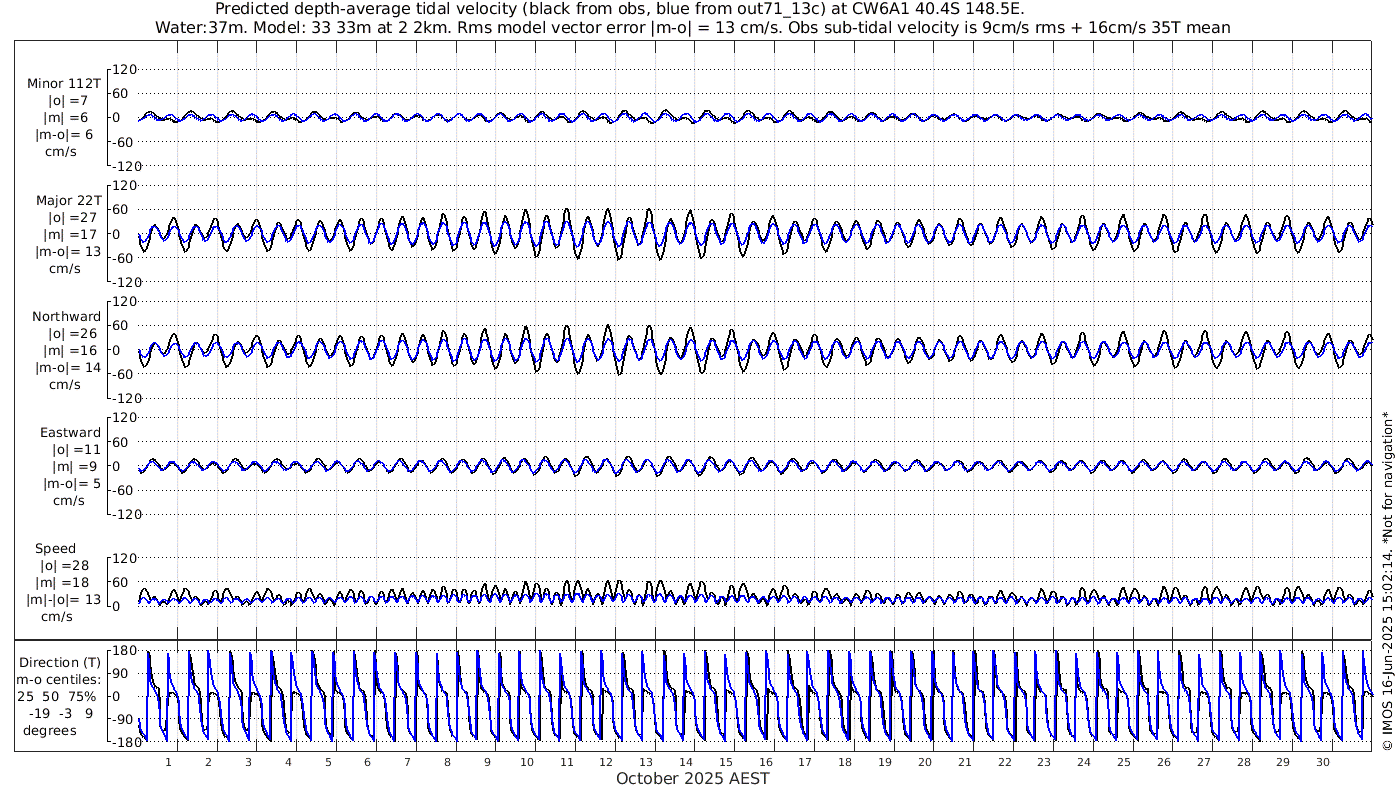This screenshot has height=800, width=1400.
Task: Select day "30" on the date axis
Action: point(1323,762)
